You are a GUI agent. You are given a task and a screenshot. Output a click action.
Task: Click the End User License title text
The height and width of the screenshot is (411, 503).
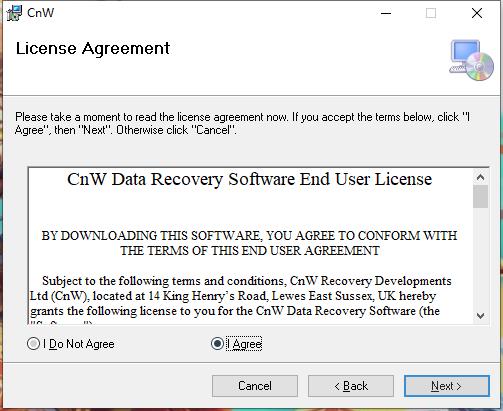click(x=250, y=179)
